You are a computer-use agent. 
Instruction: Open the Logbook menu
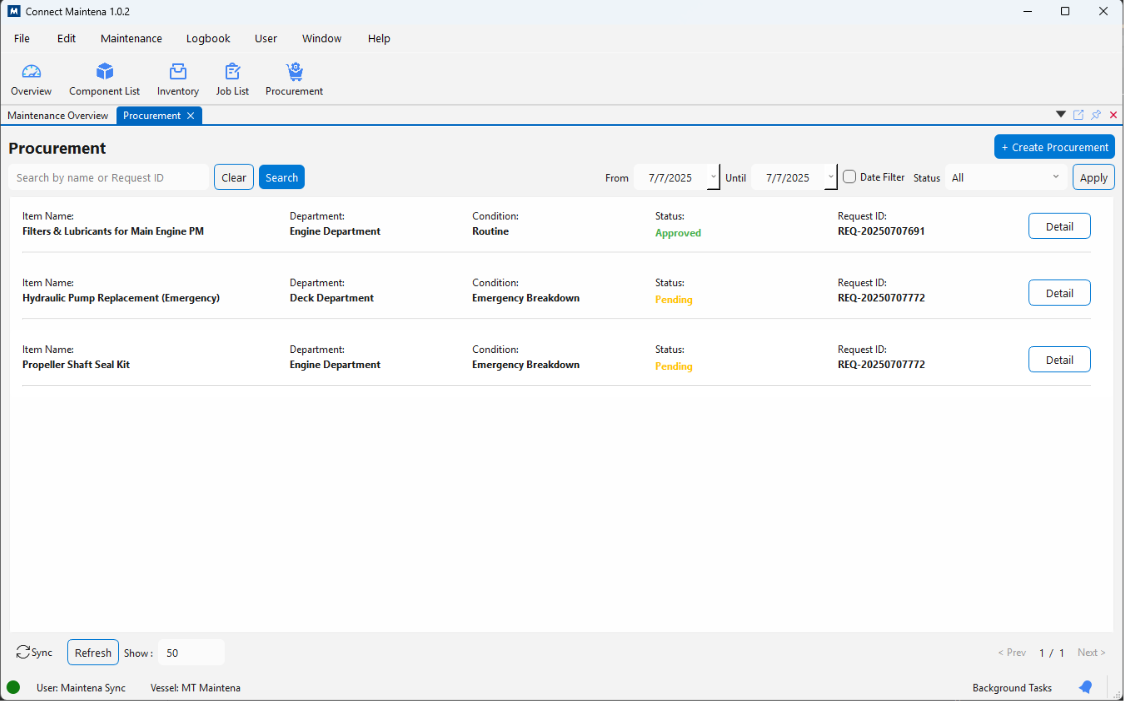coord(208,39)
